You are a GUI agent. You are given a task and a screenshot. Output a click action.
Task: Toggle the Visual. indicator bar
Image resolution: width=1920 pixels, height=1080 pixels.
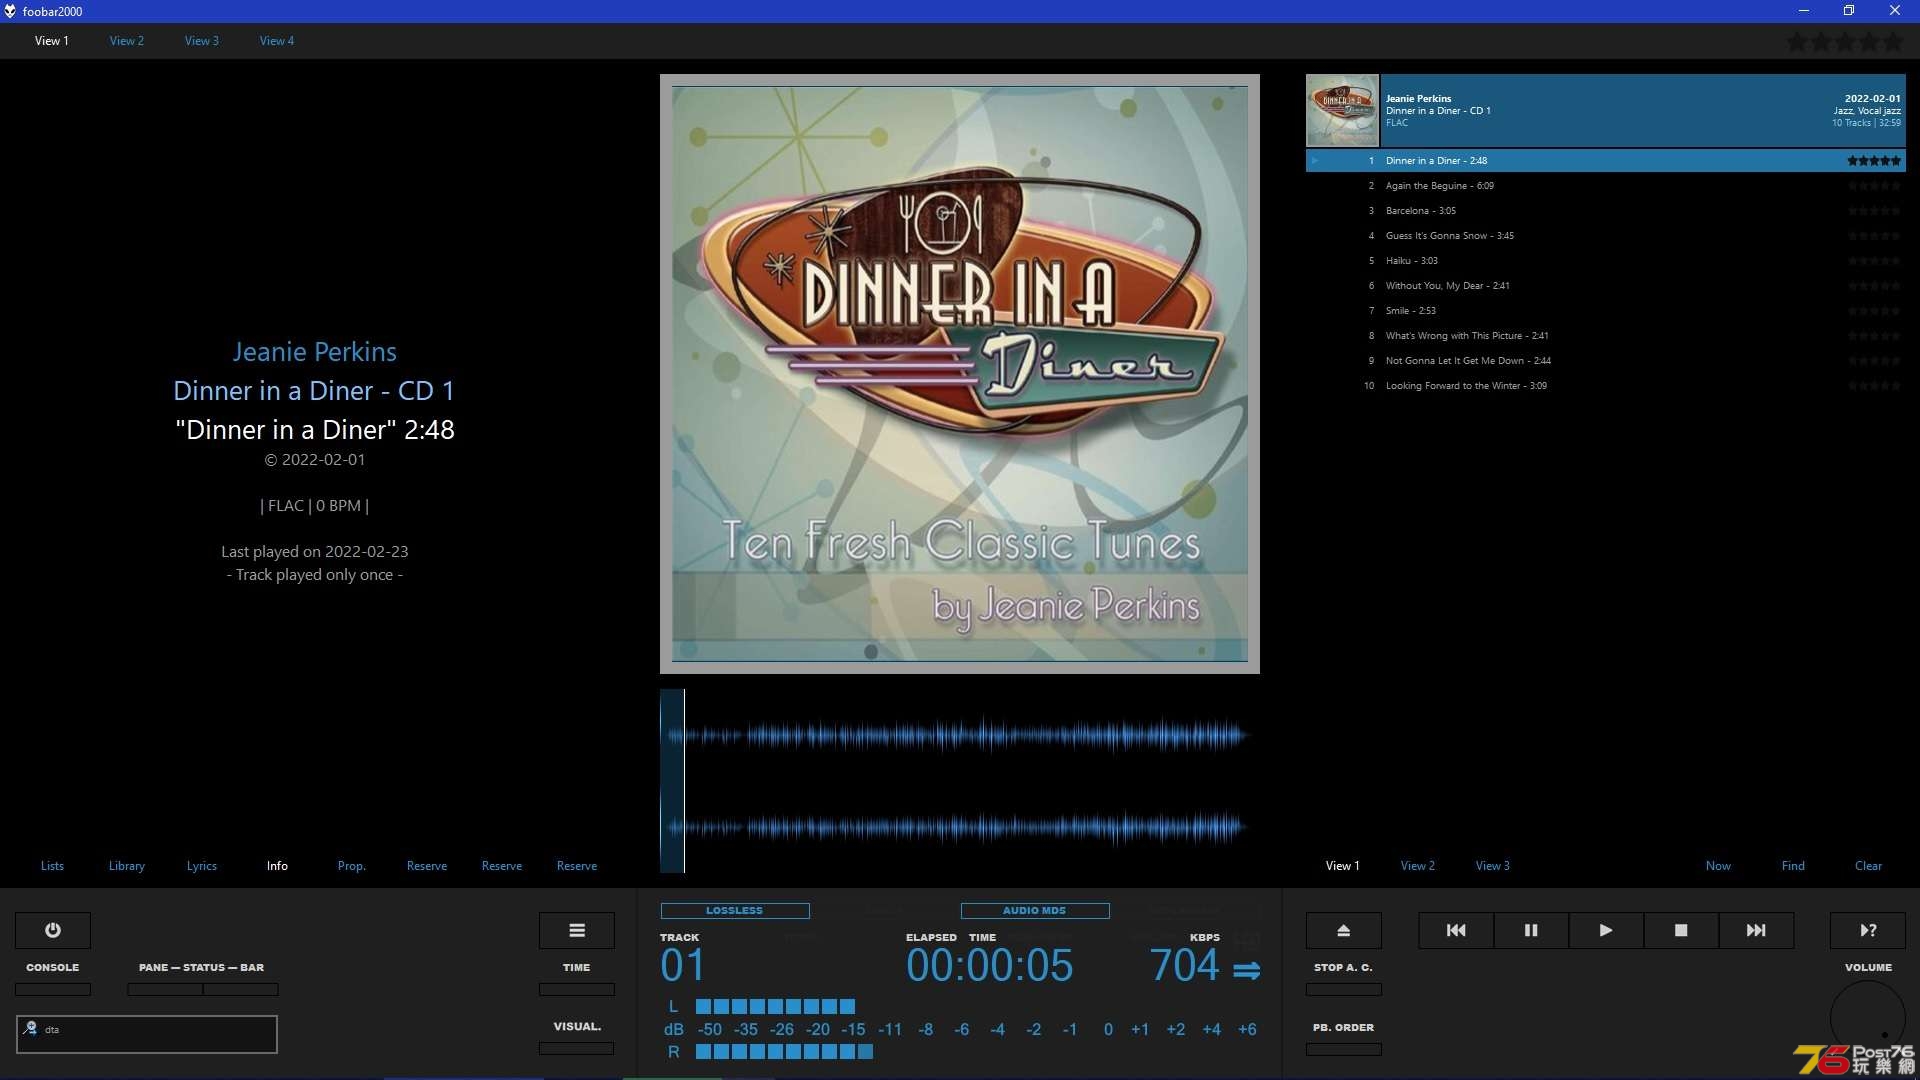click(577, 1049)
